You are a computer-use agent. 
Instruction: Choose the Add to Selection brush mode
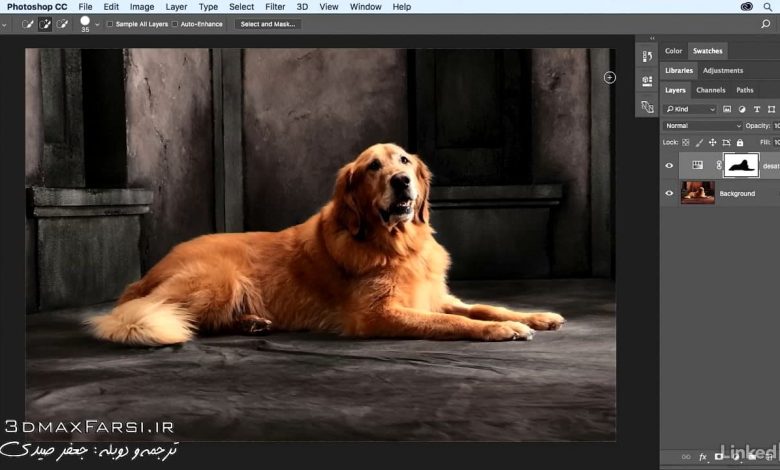click(45, 23)
